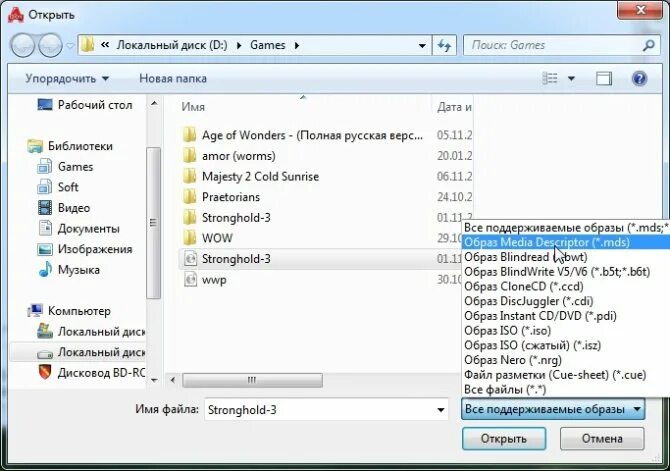
Task: Click the file name input field
Action: point(319,410)
